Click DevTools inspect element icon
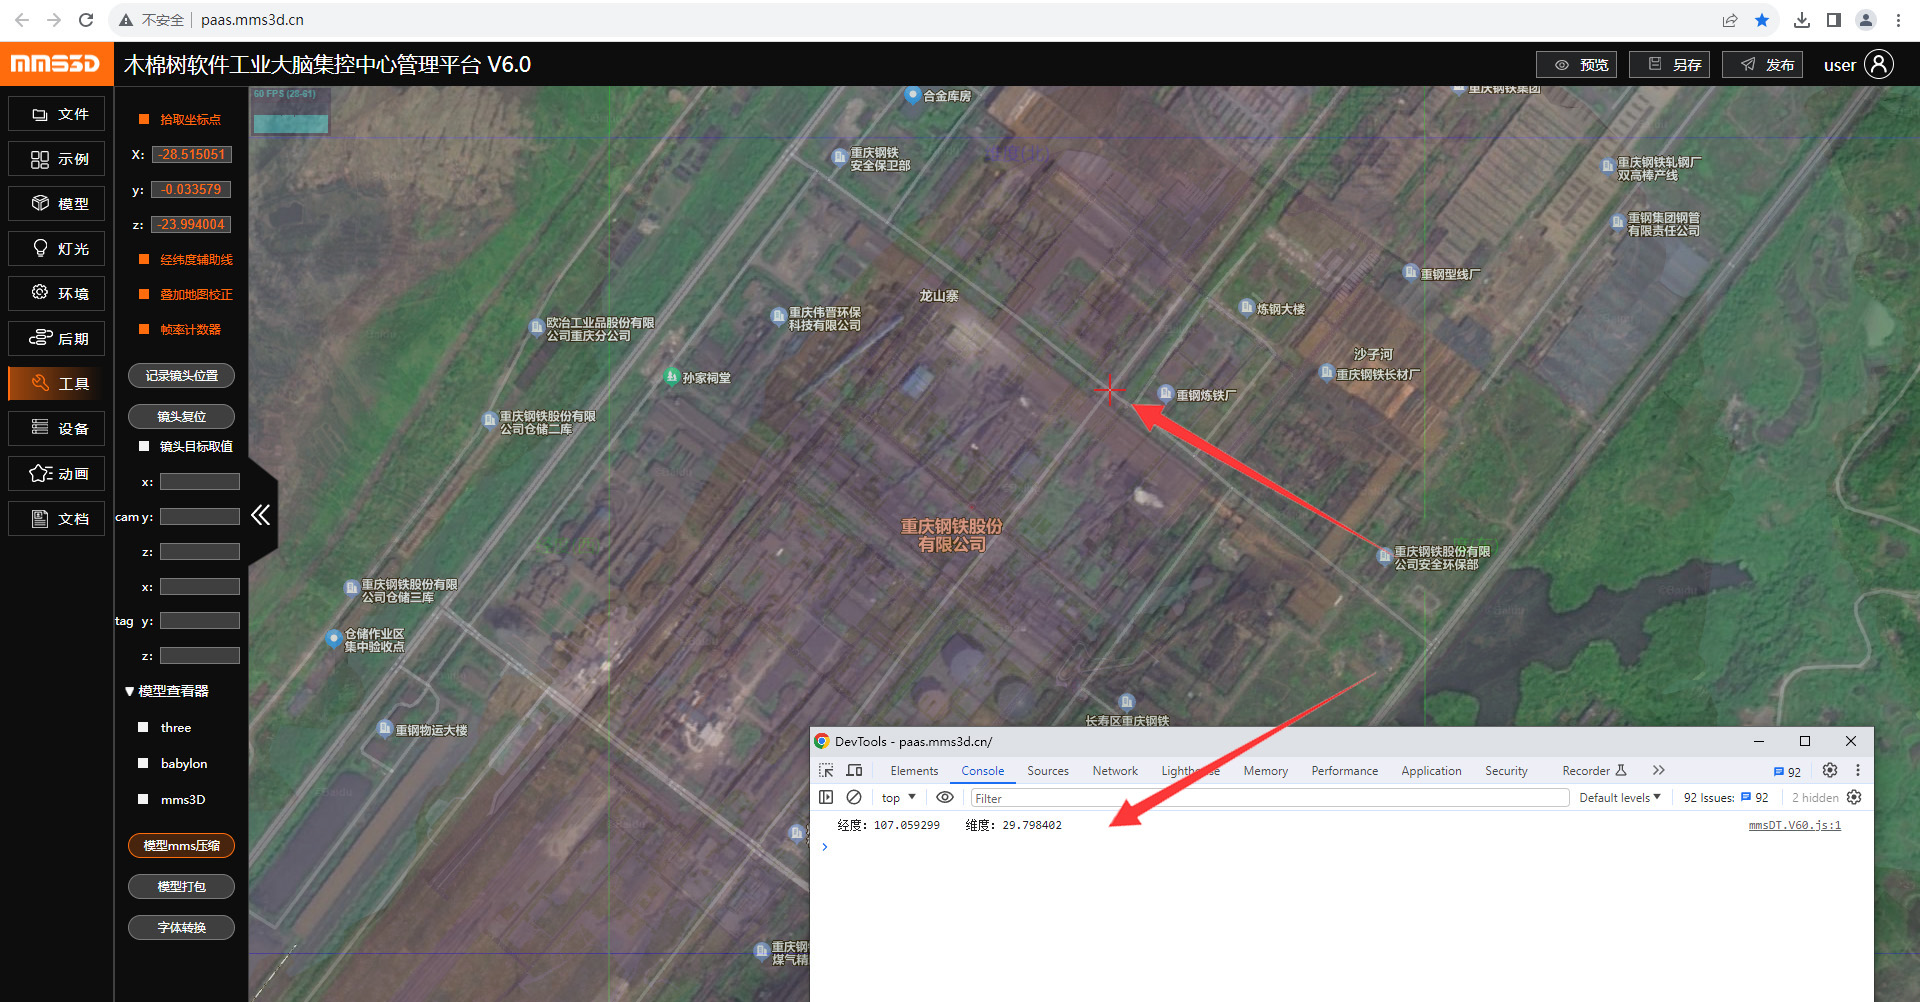Viewport: 1920px width, 1002px height. [826, 770]
